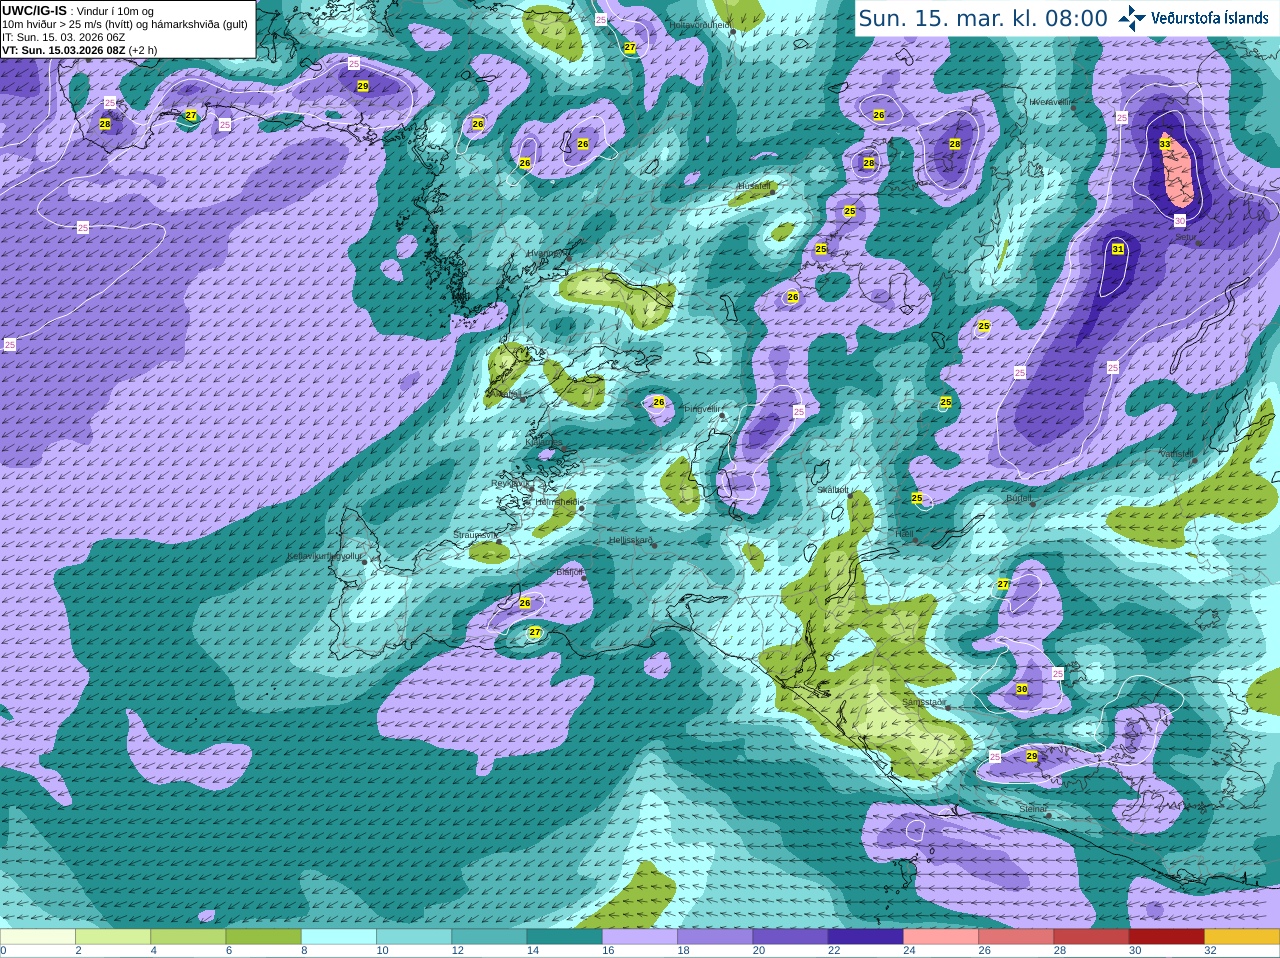Viewport: 1280px width, 958px height.
Task: Click the 'Sun. 15. mar. kl. 08:00' timestamp
Action: point(983,18)
